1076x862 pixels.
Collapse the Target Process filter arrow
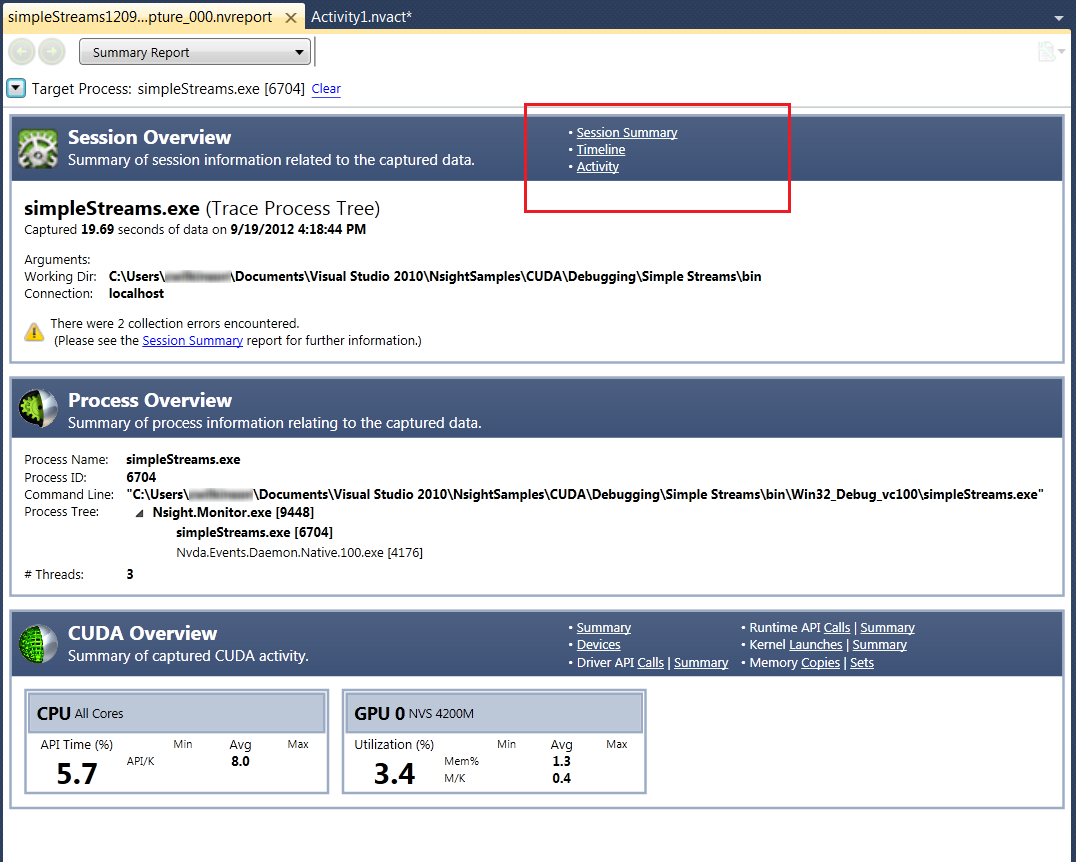coord(16,88)
